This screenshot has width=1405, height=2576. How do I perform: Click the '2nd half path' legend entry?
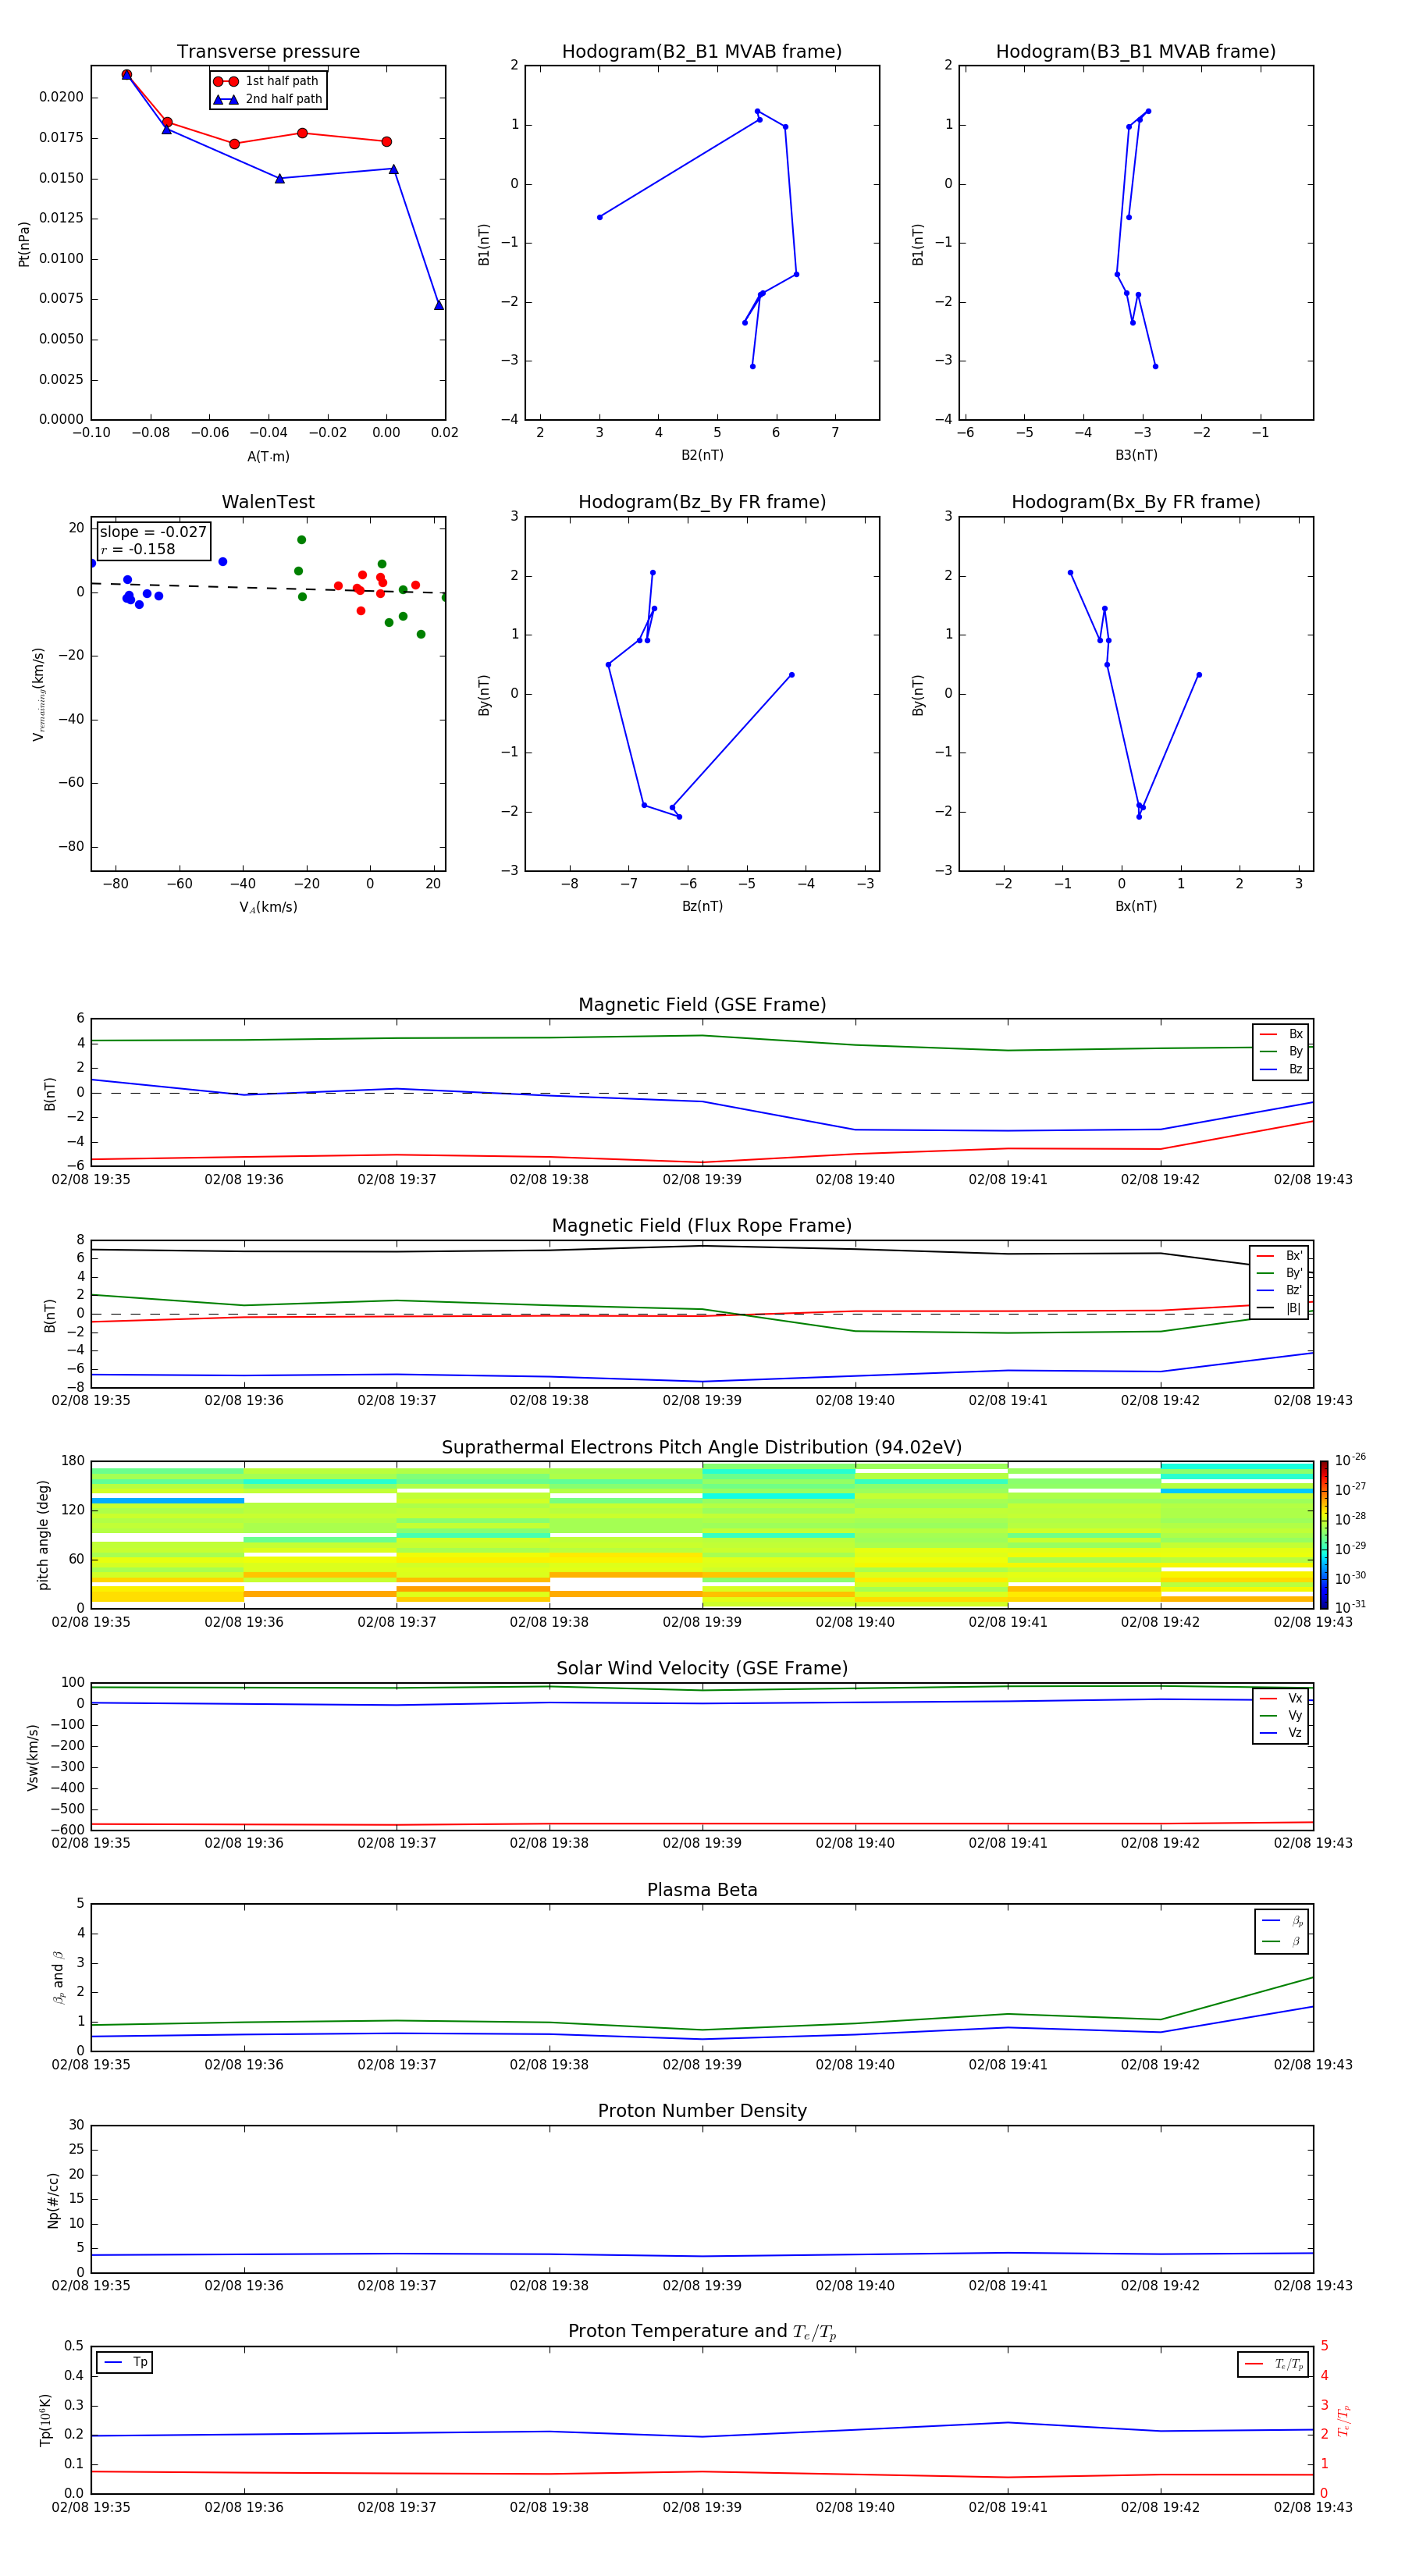[x=267, y=99]
